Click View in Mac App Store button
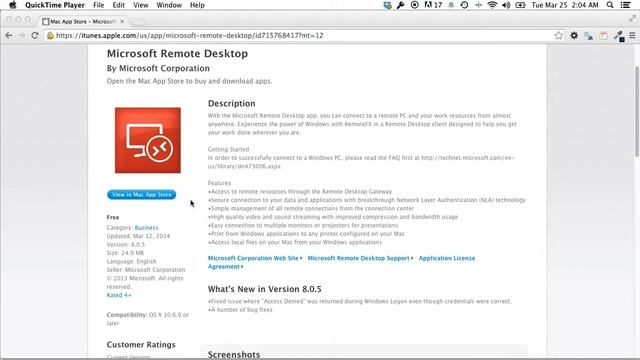Screen dimensions: 640x360 tap(142, 195)
